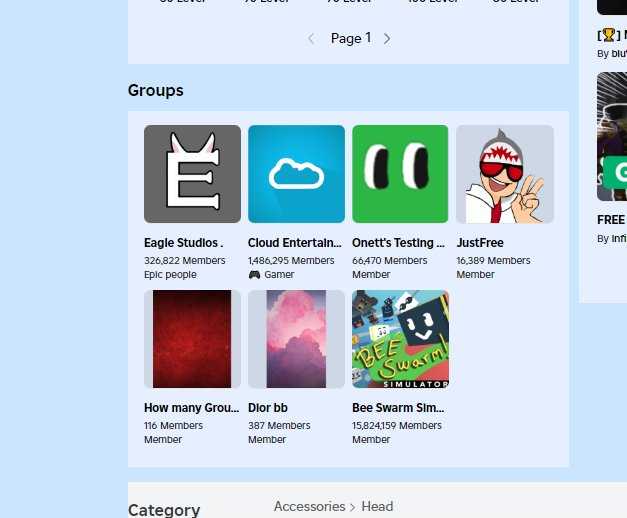Screen dimensions: 627x518
Task: Click the How many Grou... group name
Action: 192,408
